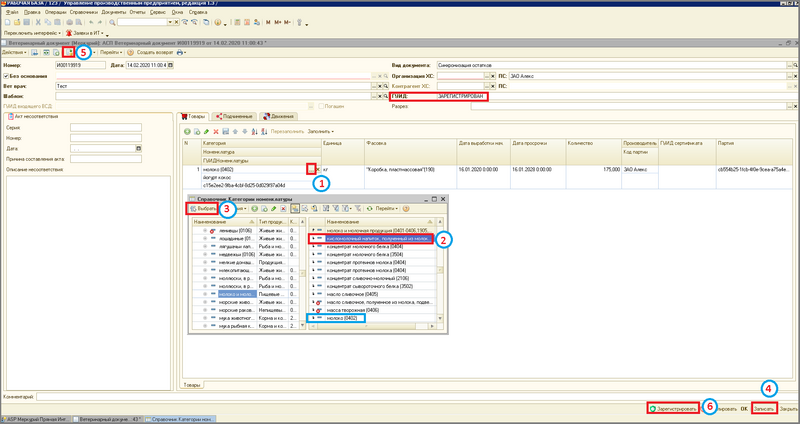Image resolution: width=800 pixels, height=424 pixels.
Task: Click the green add icon in Справочник window toolbar
Action: click(x=255, y=208)
